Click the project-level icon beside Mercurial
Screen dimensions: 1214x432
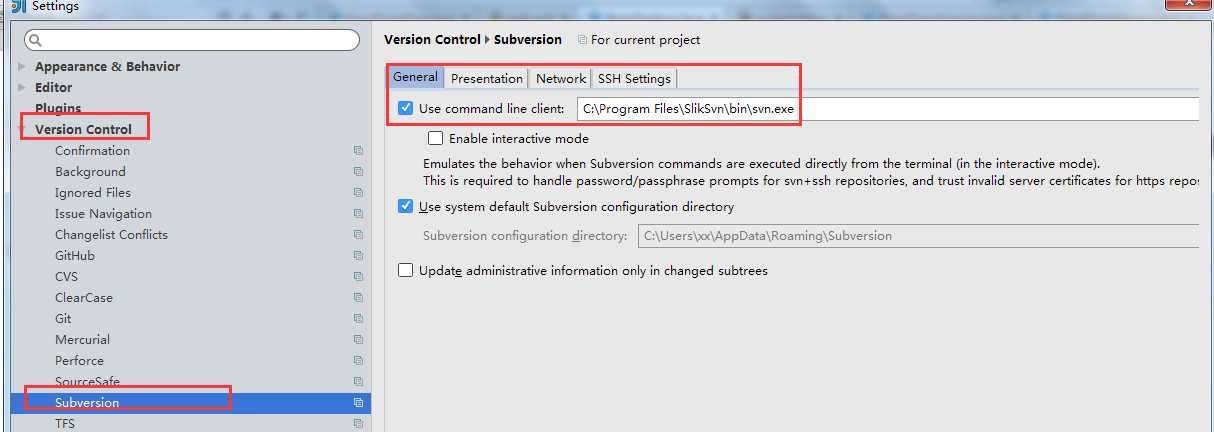[358, 340]
